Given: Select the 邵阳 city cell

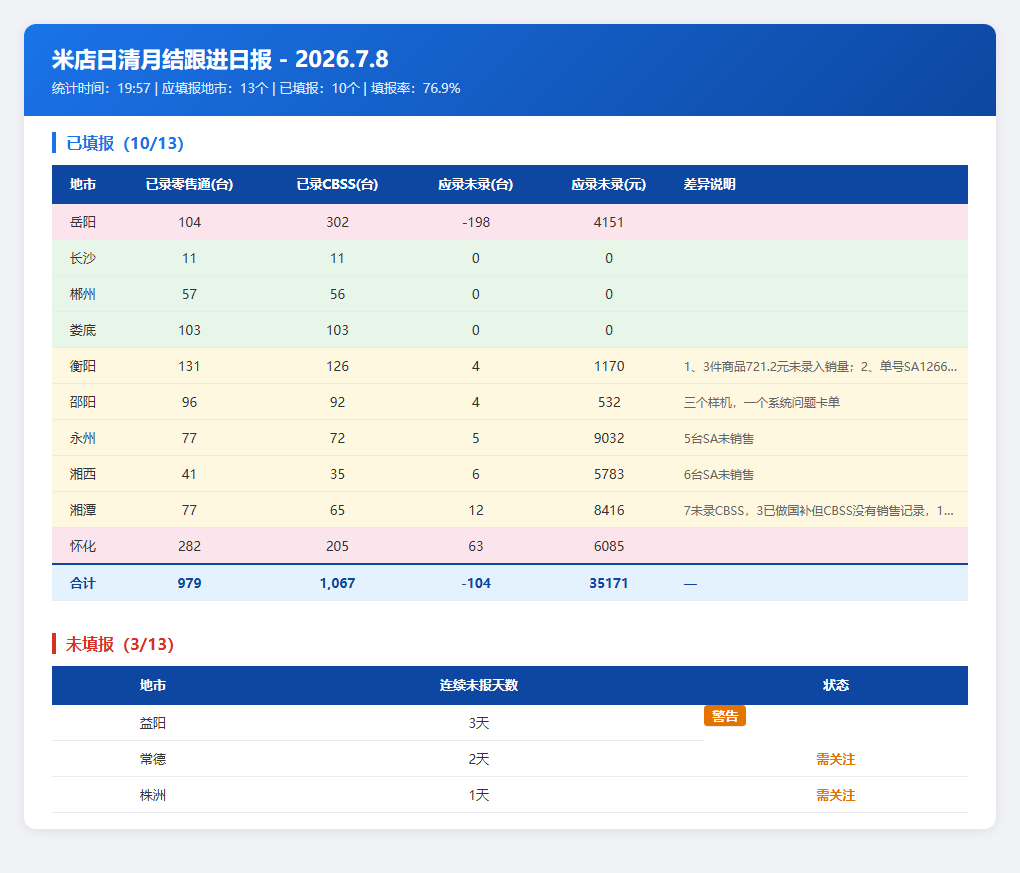Looking at the screenshot, I should (x=83, y=402).
